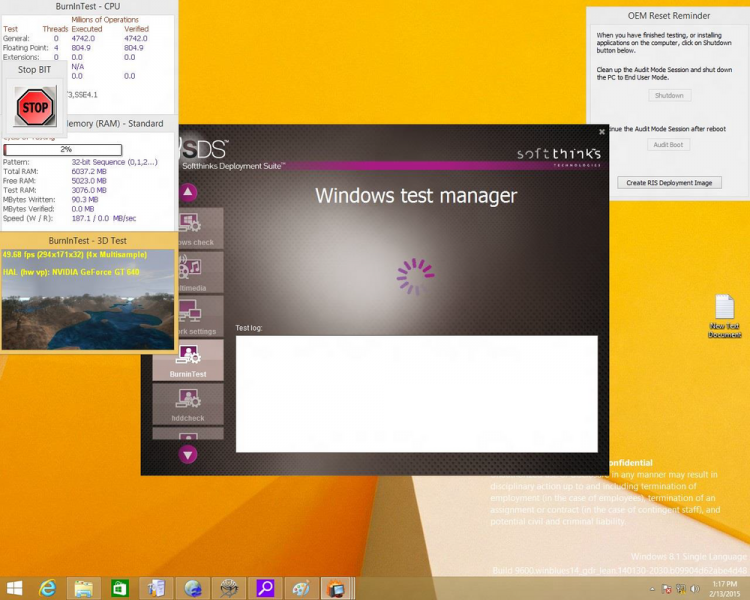Open the hddcheck item in SDS sidebar
750x600 pixels.
coord(188,404)
